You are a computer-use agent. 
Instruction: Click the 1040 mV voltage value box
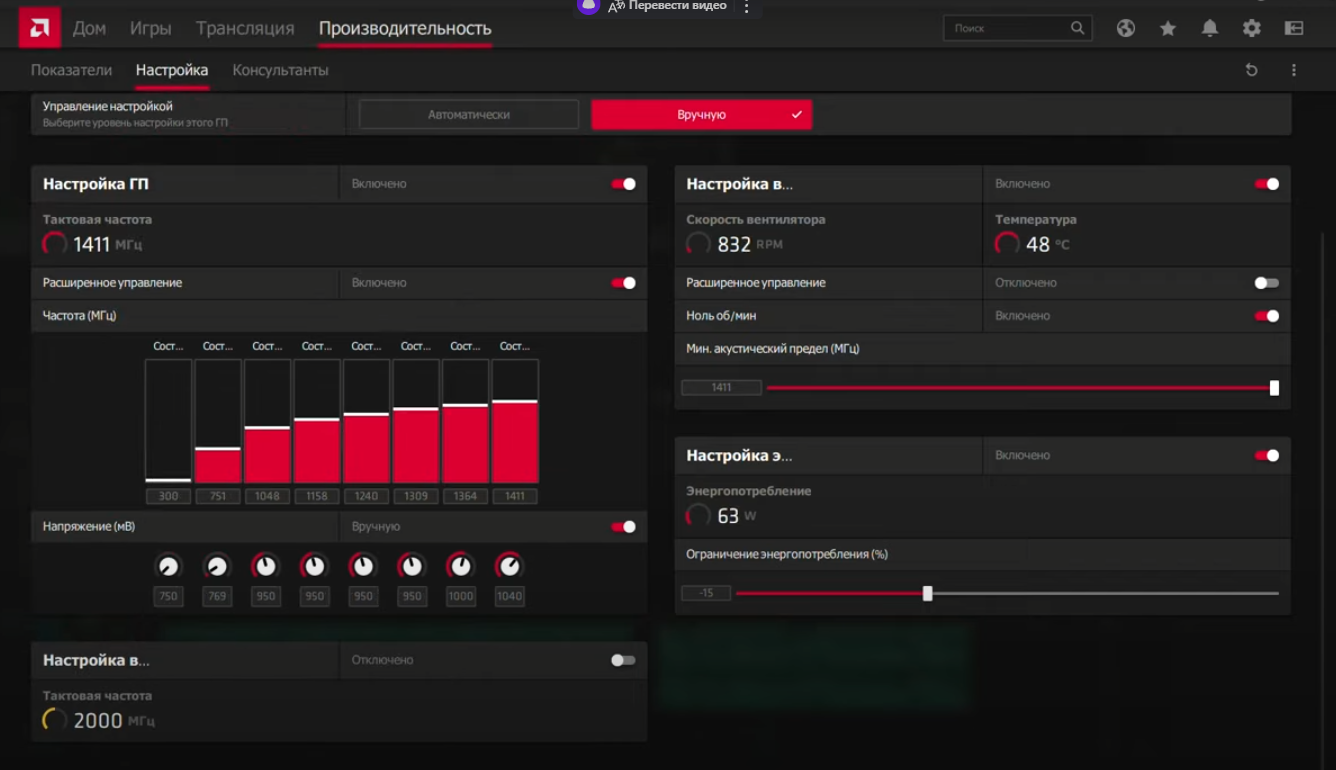(509, 596)
